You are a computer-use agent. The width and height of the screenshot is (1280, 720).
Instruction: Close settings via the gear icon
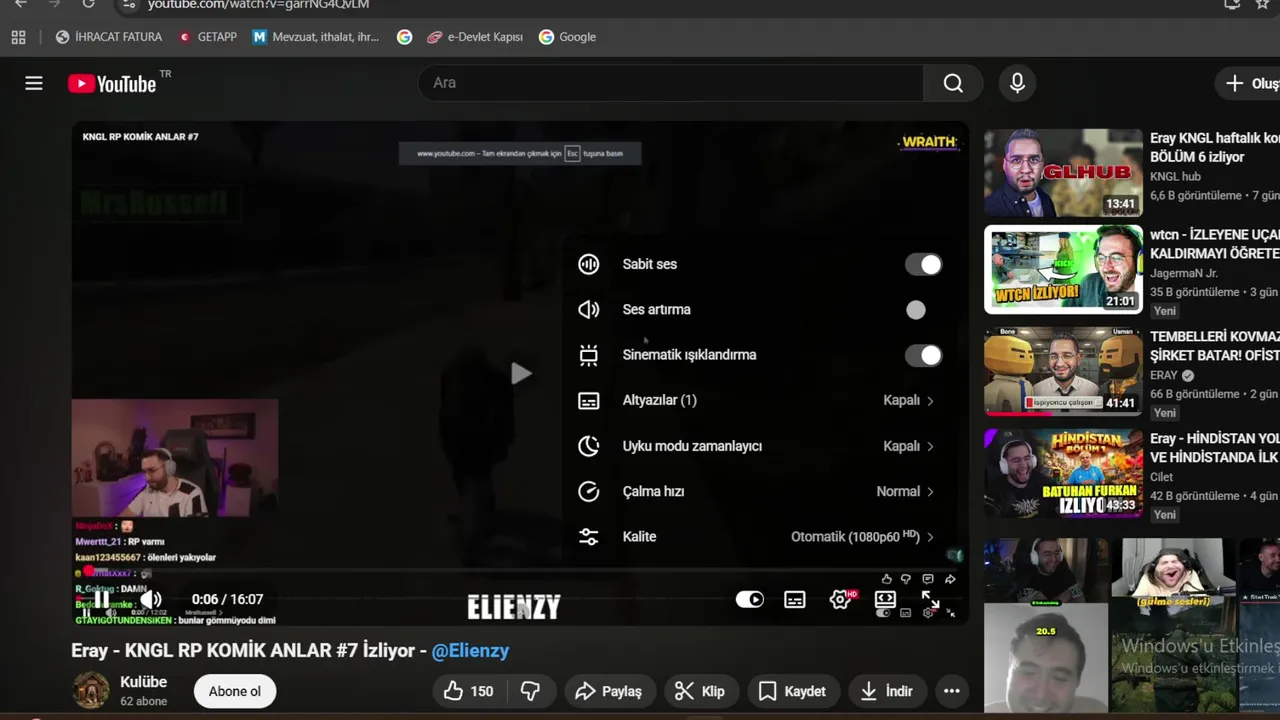pos(841,599)
